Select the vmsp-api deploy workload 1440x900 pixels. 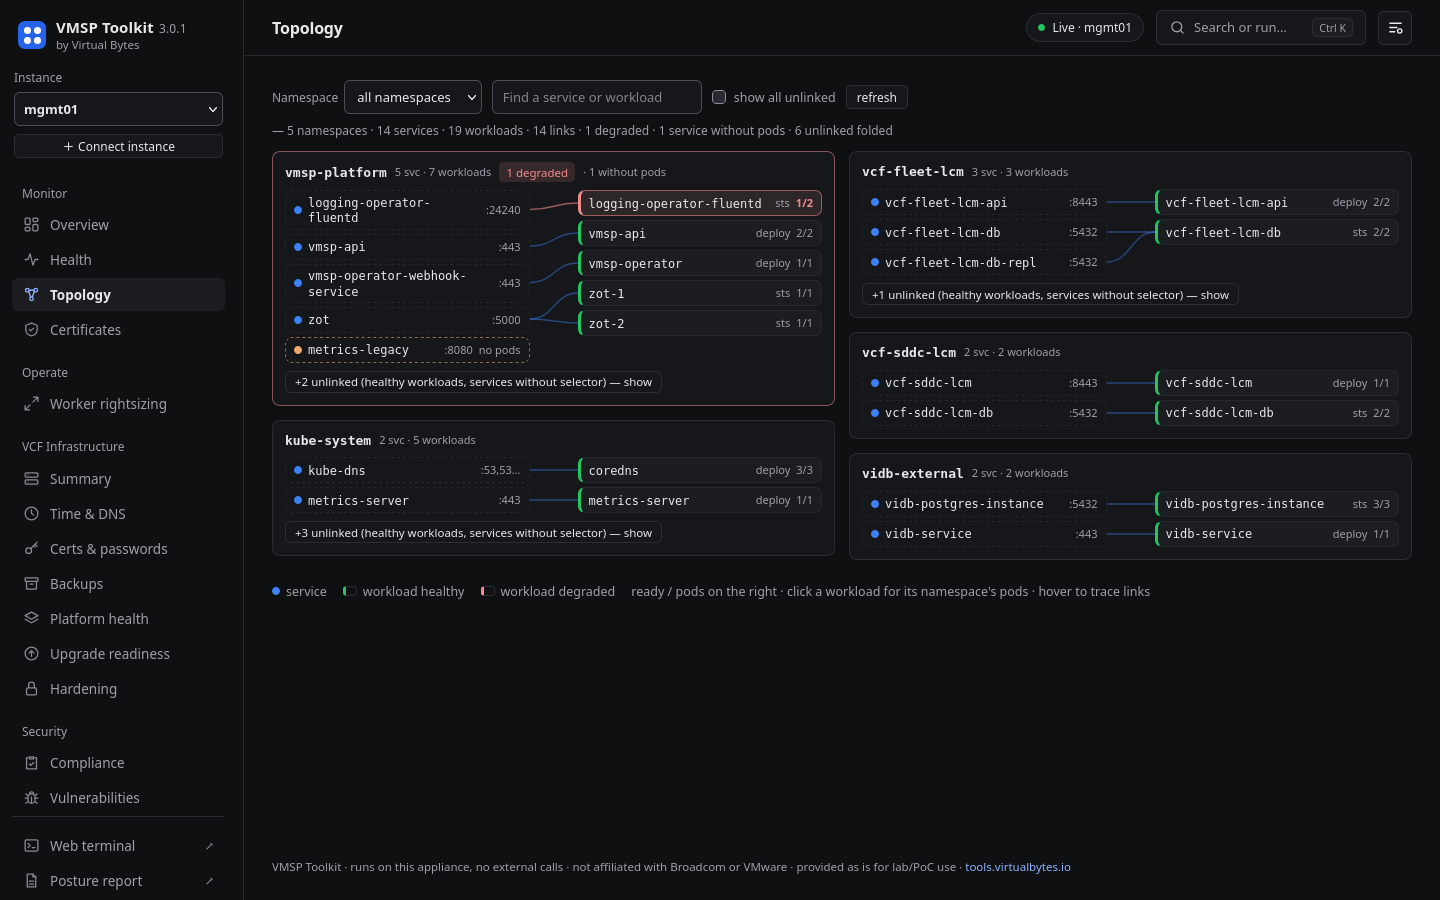coord(700,233)
